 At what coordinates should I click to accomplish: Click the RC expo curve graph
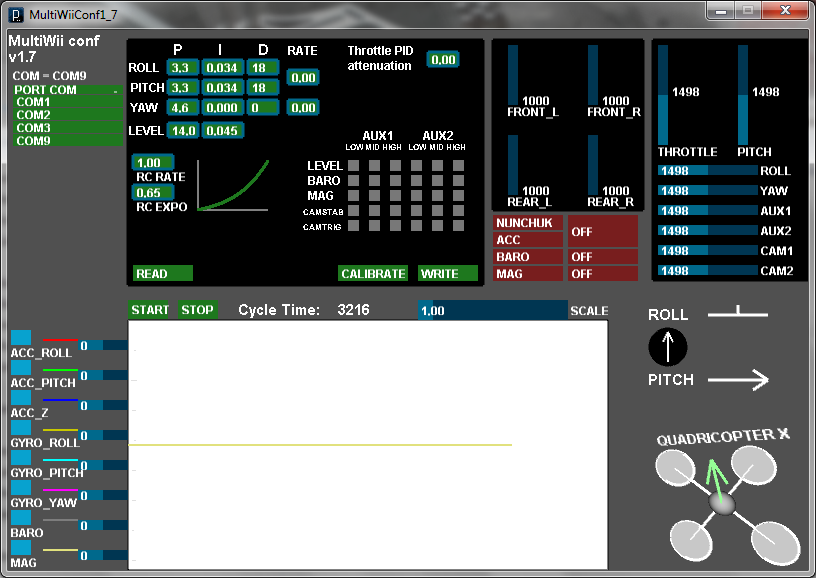pyautogui.click(x=233, y=185)
